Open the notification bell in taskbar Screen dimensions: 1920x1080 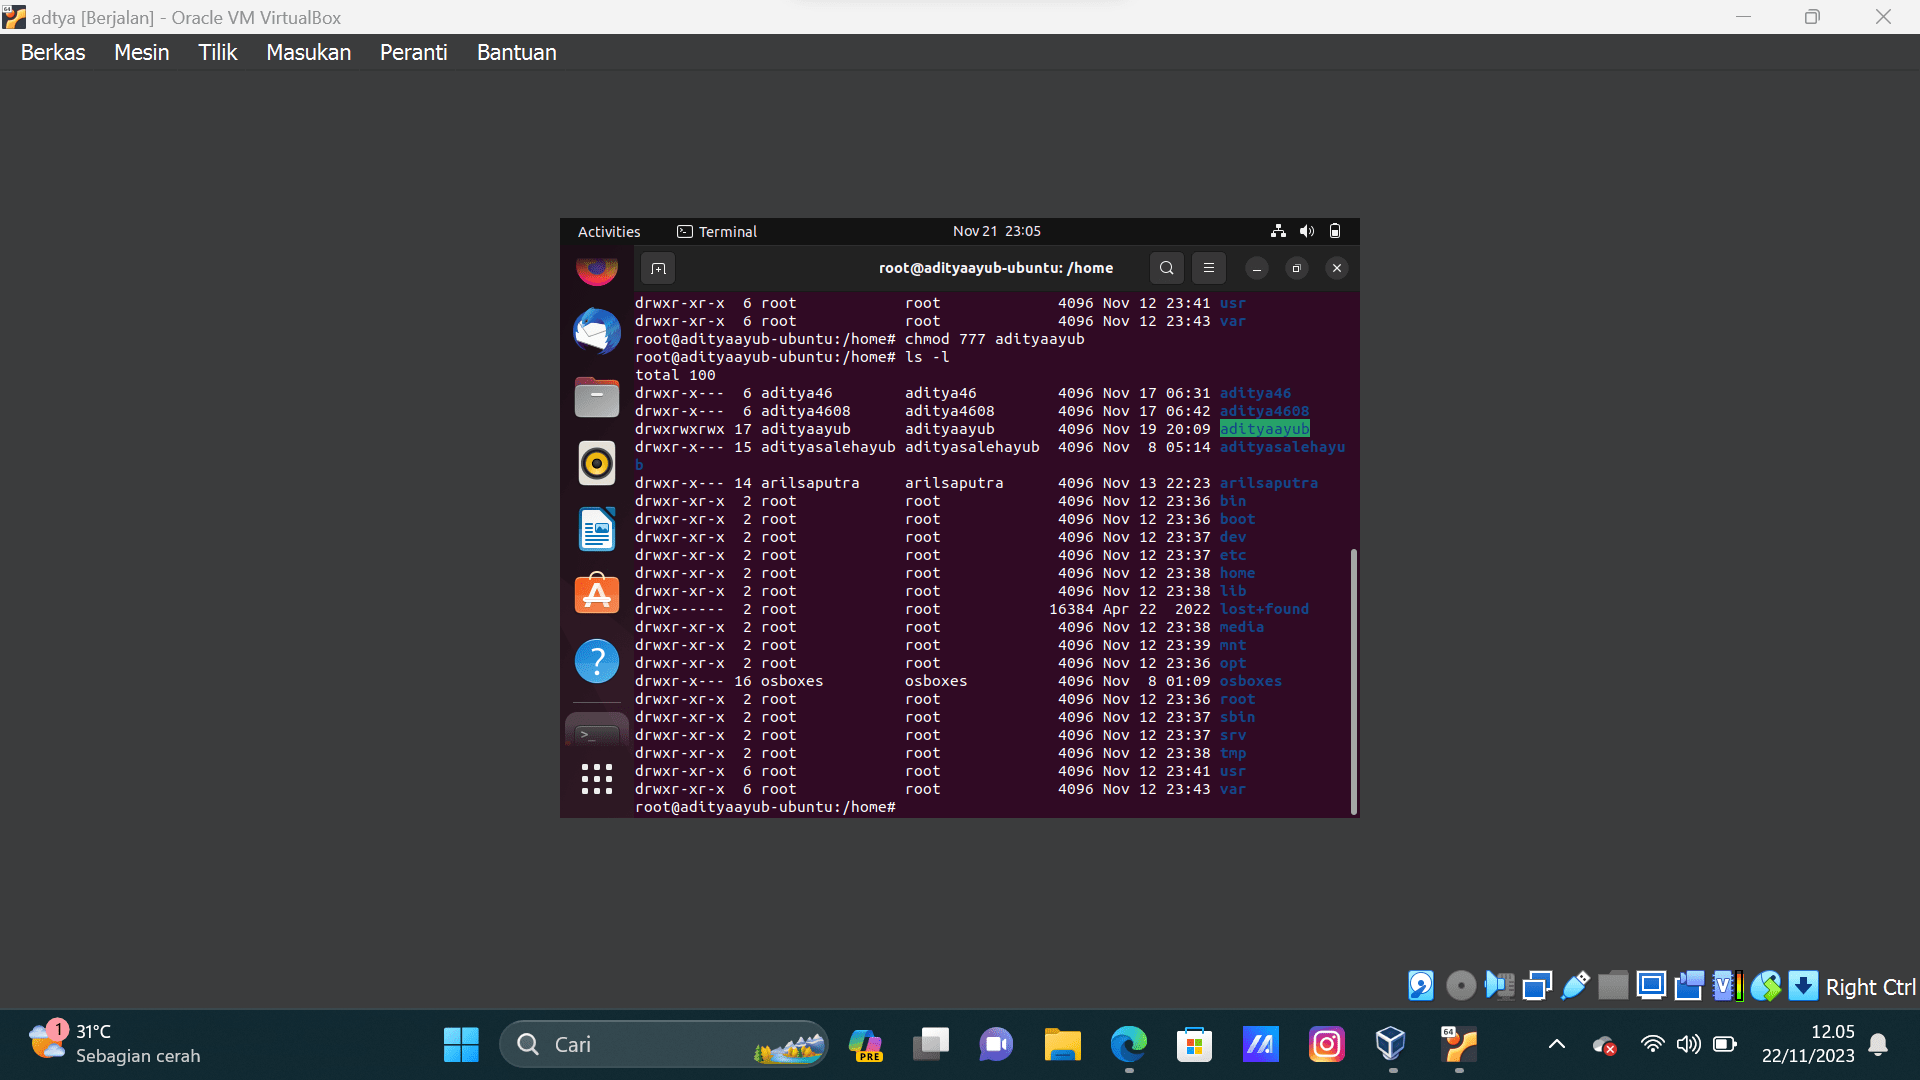[1878, 1045]
